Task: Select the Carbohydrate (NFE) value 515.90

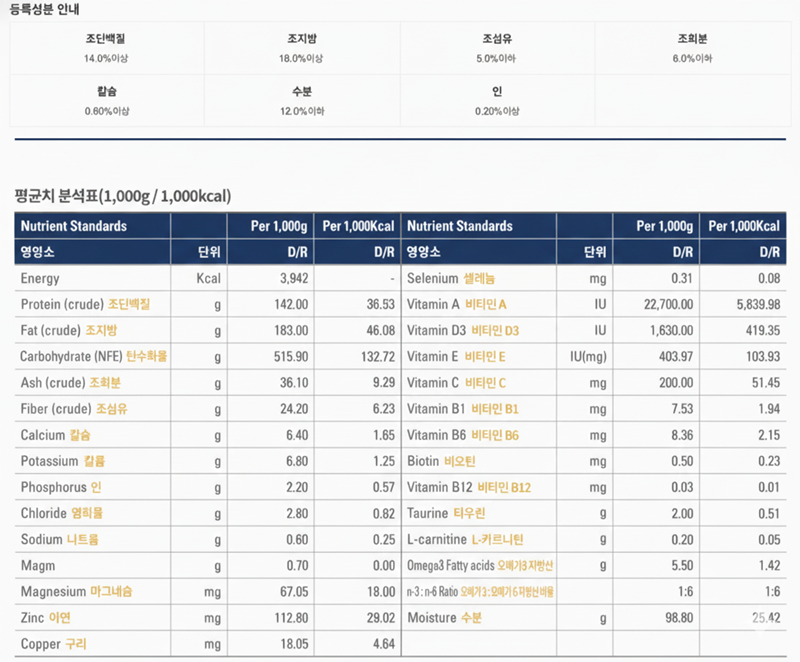Action: pyautogui.click(x=290, y=356)
